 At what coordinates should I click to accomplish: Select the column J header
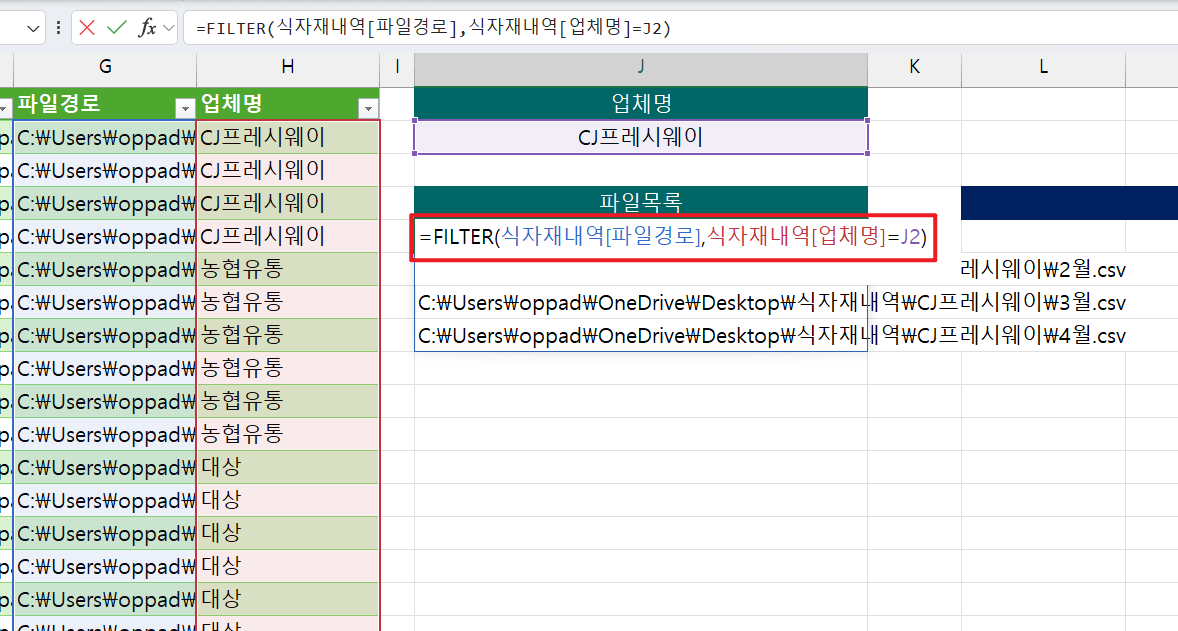coord(641,67)
